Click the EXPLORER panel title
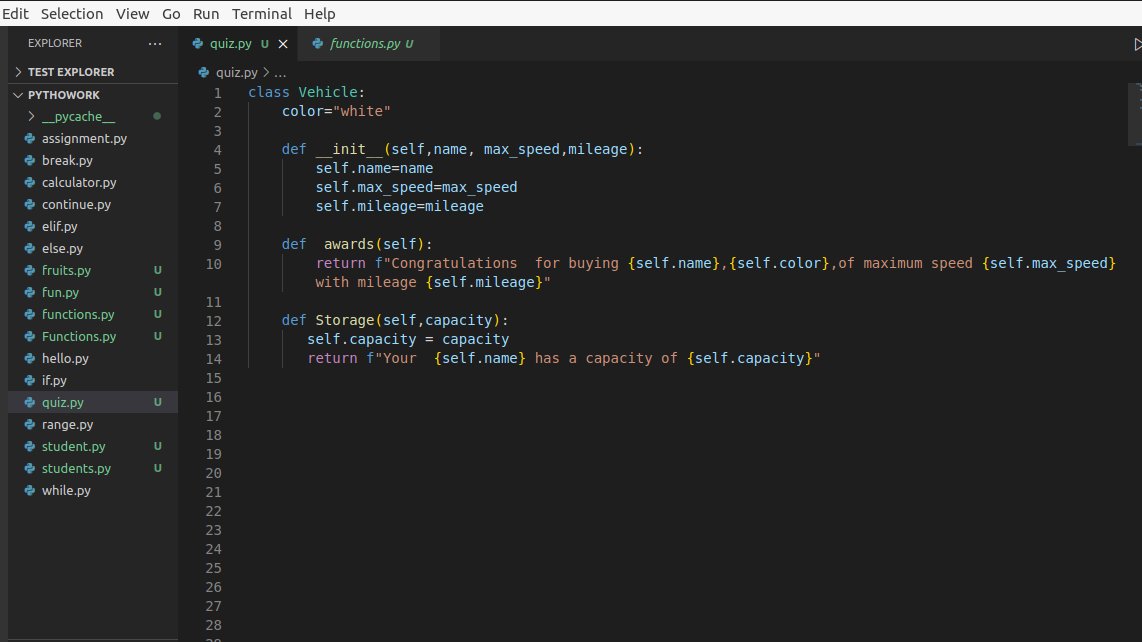The image size is (1142, 642). point(55,43)
